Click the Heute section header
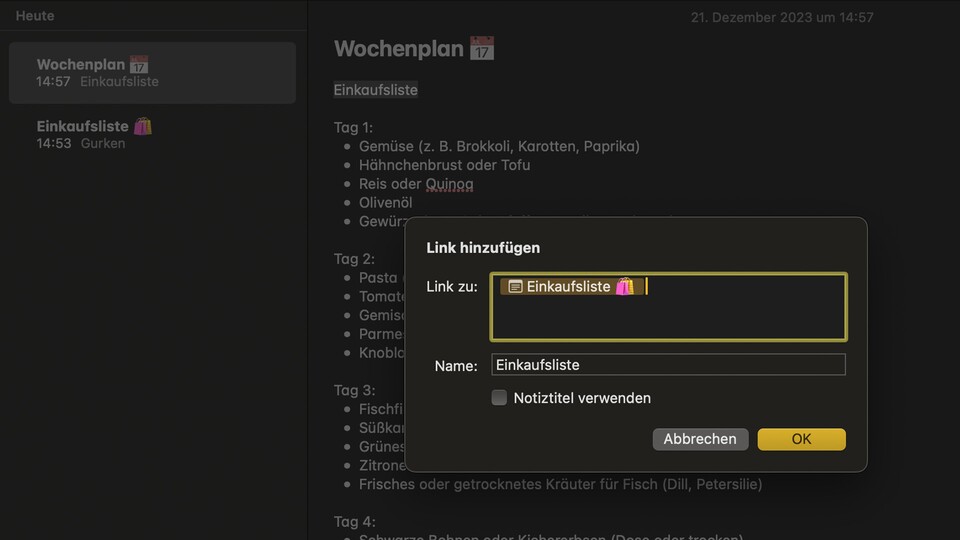This screenshot has height=540, width=960. (35, 16)
